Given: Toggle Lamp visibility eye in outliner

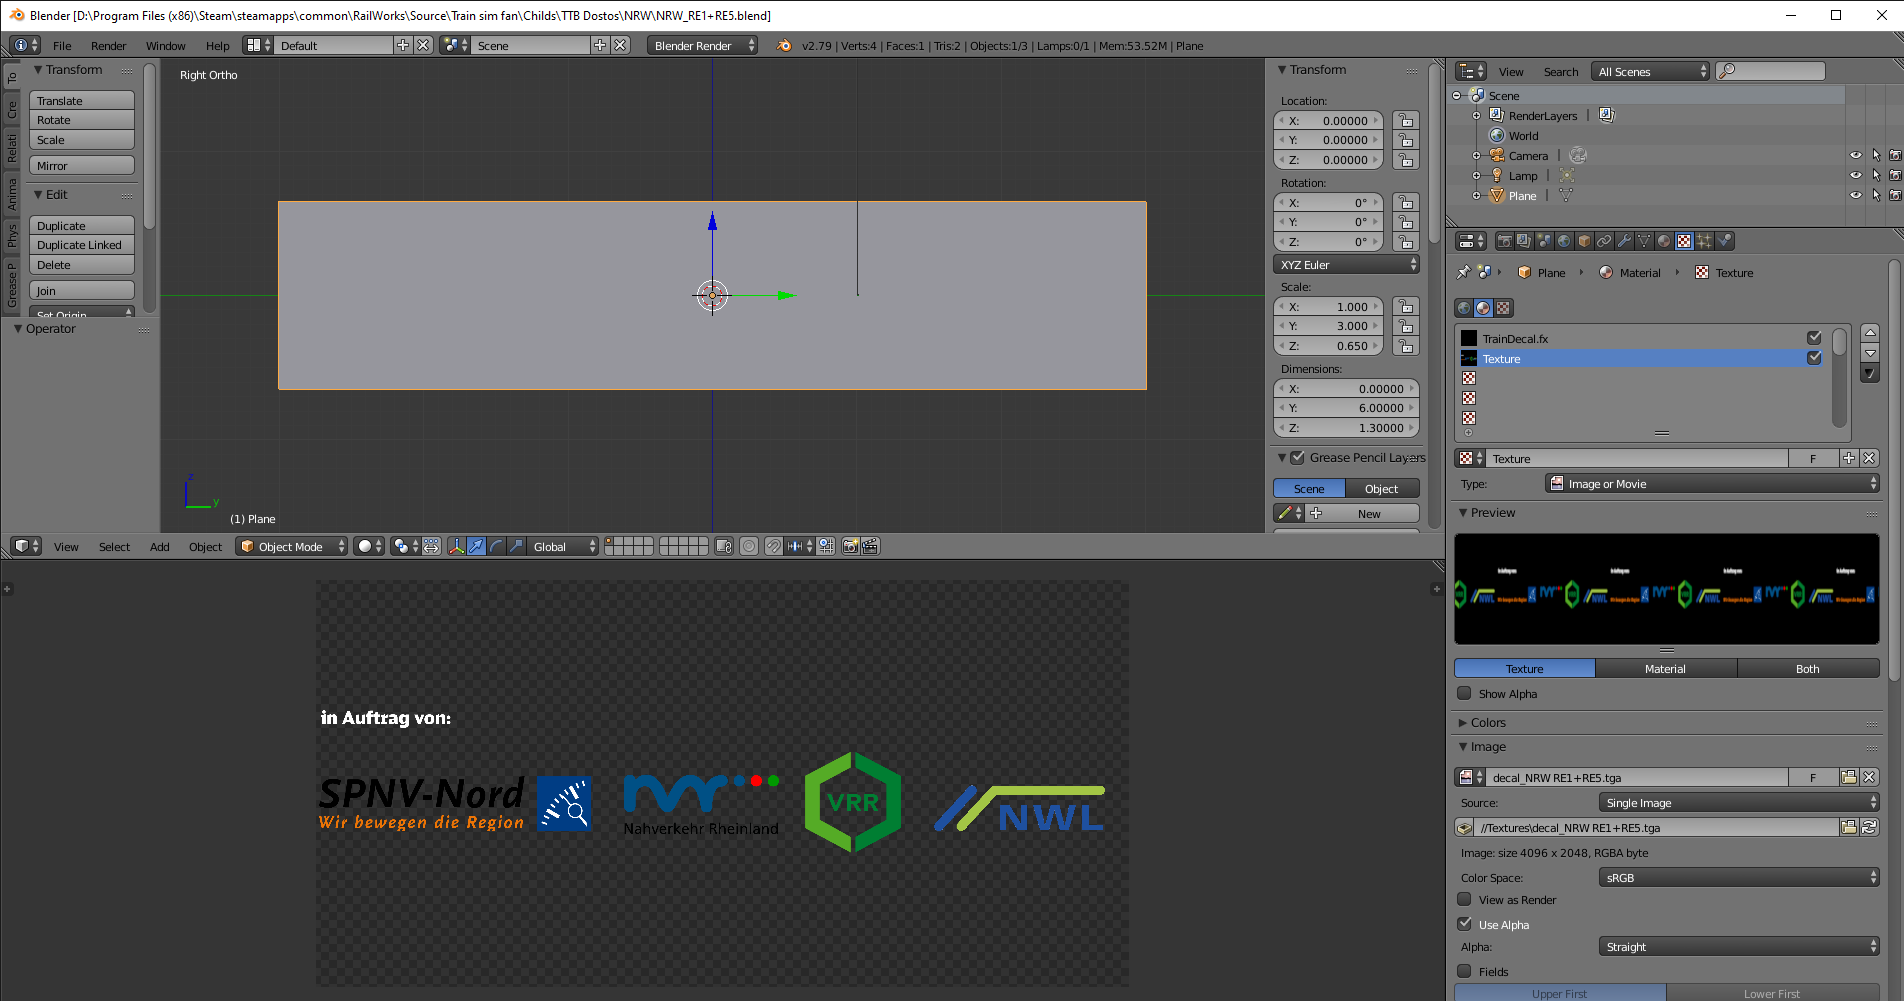Looking at the screenshot, I should (x=1856, y=175).
